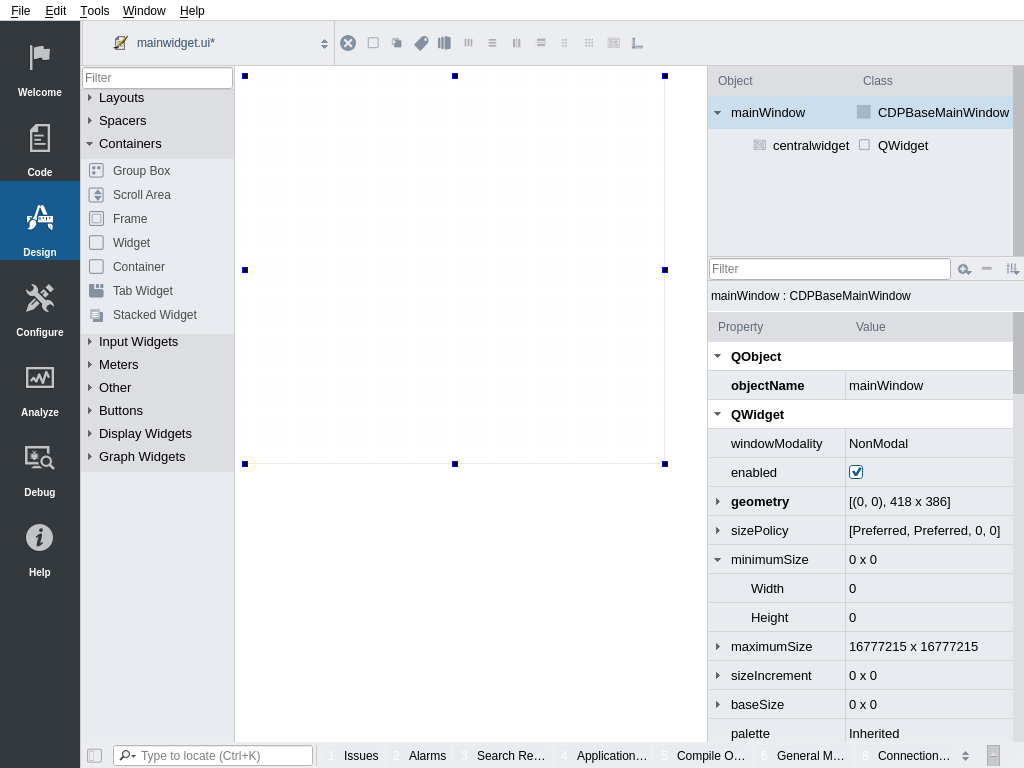This screenshot has width=1024, height=768.
Task: Switch to the Analyze mode
Action: point(40,388)
